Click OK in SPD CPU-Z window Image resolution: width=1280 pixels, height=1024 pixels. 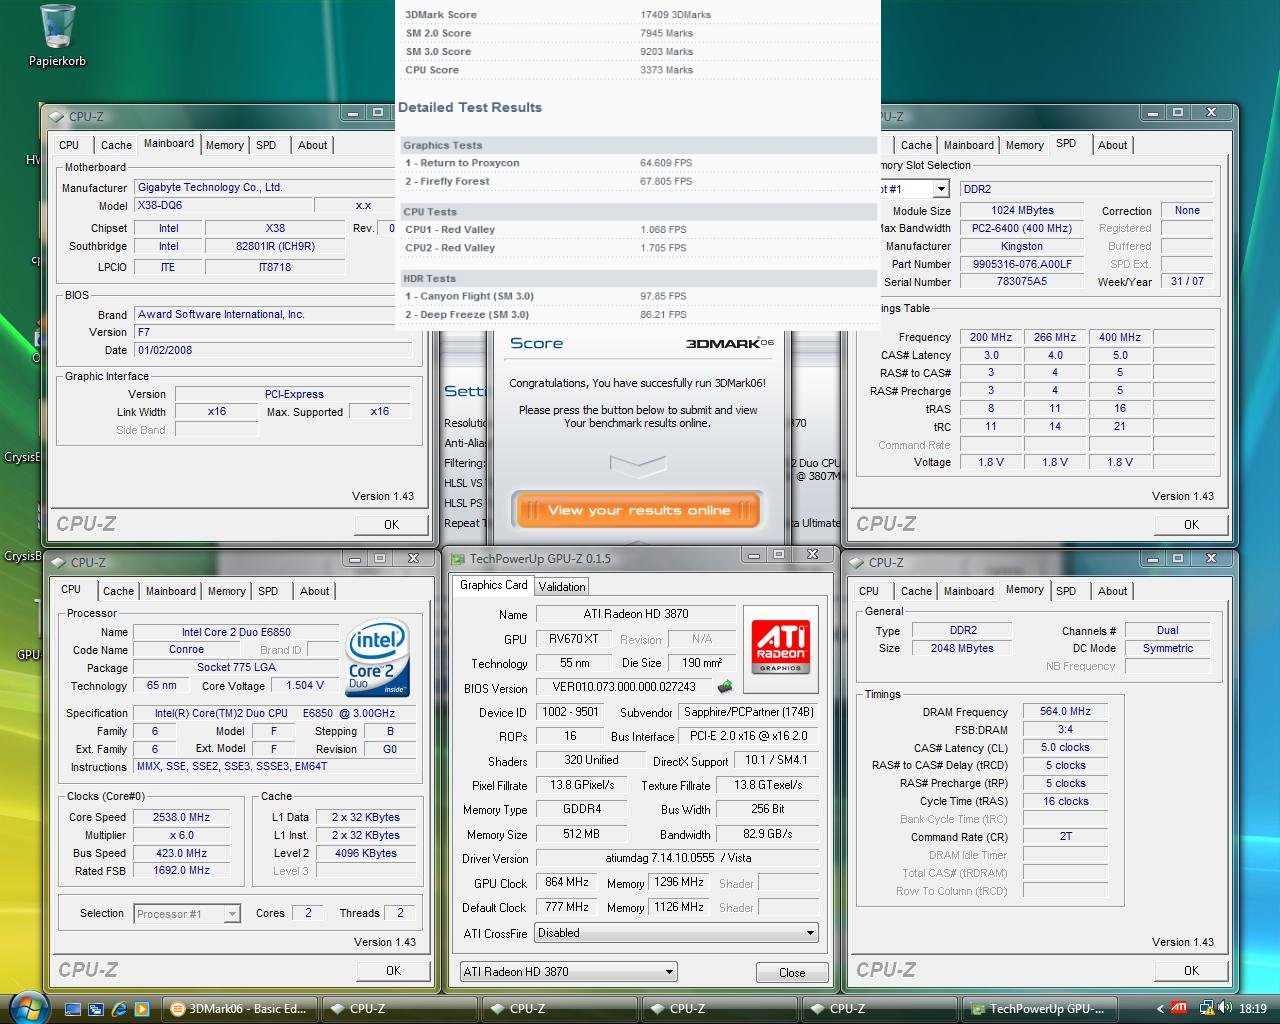click(1191, 524)
